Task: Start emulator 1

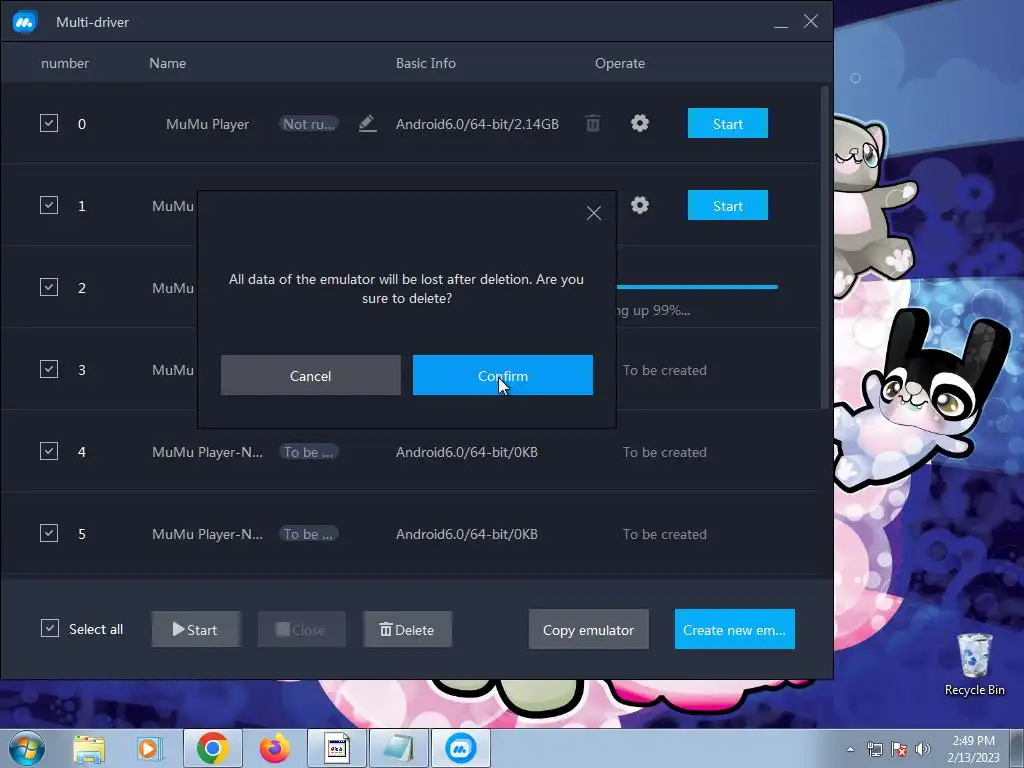Action: (728, 206)
